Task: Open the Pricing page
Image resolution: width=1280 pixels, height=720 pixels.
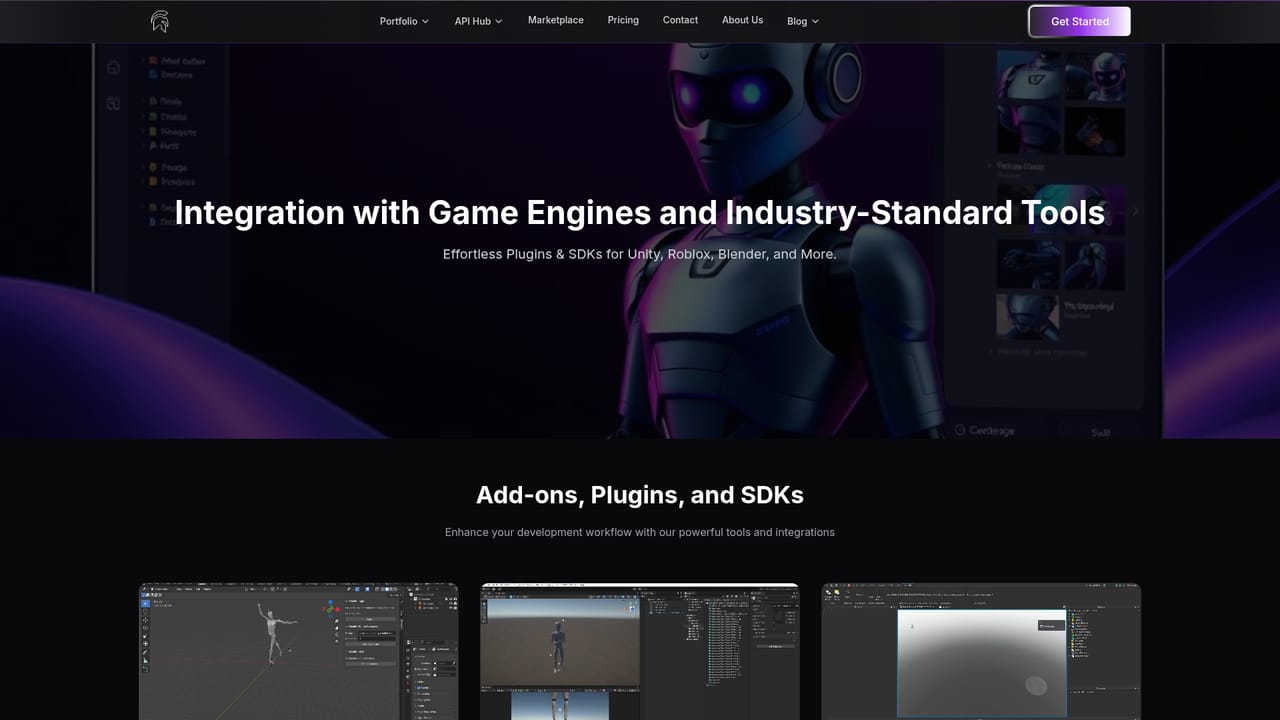Action: point(623,20)
